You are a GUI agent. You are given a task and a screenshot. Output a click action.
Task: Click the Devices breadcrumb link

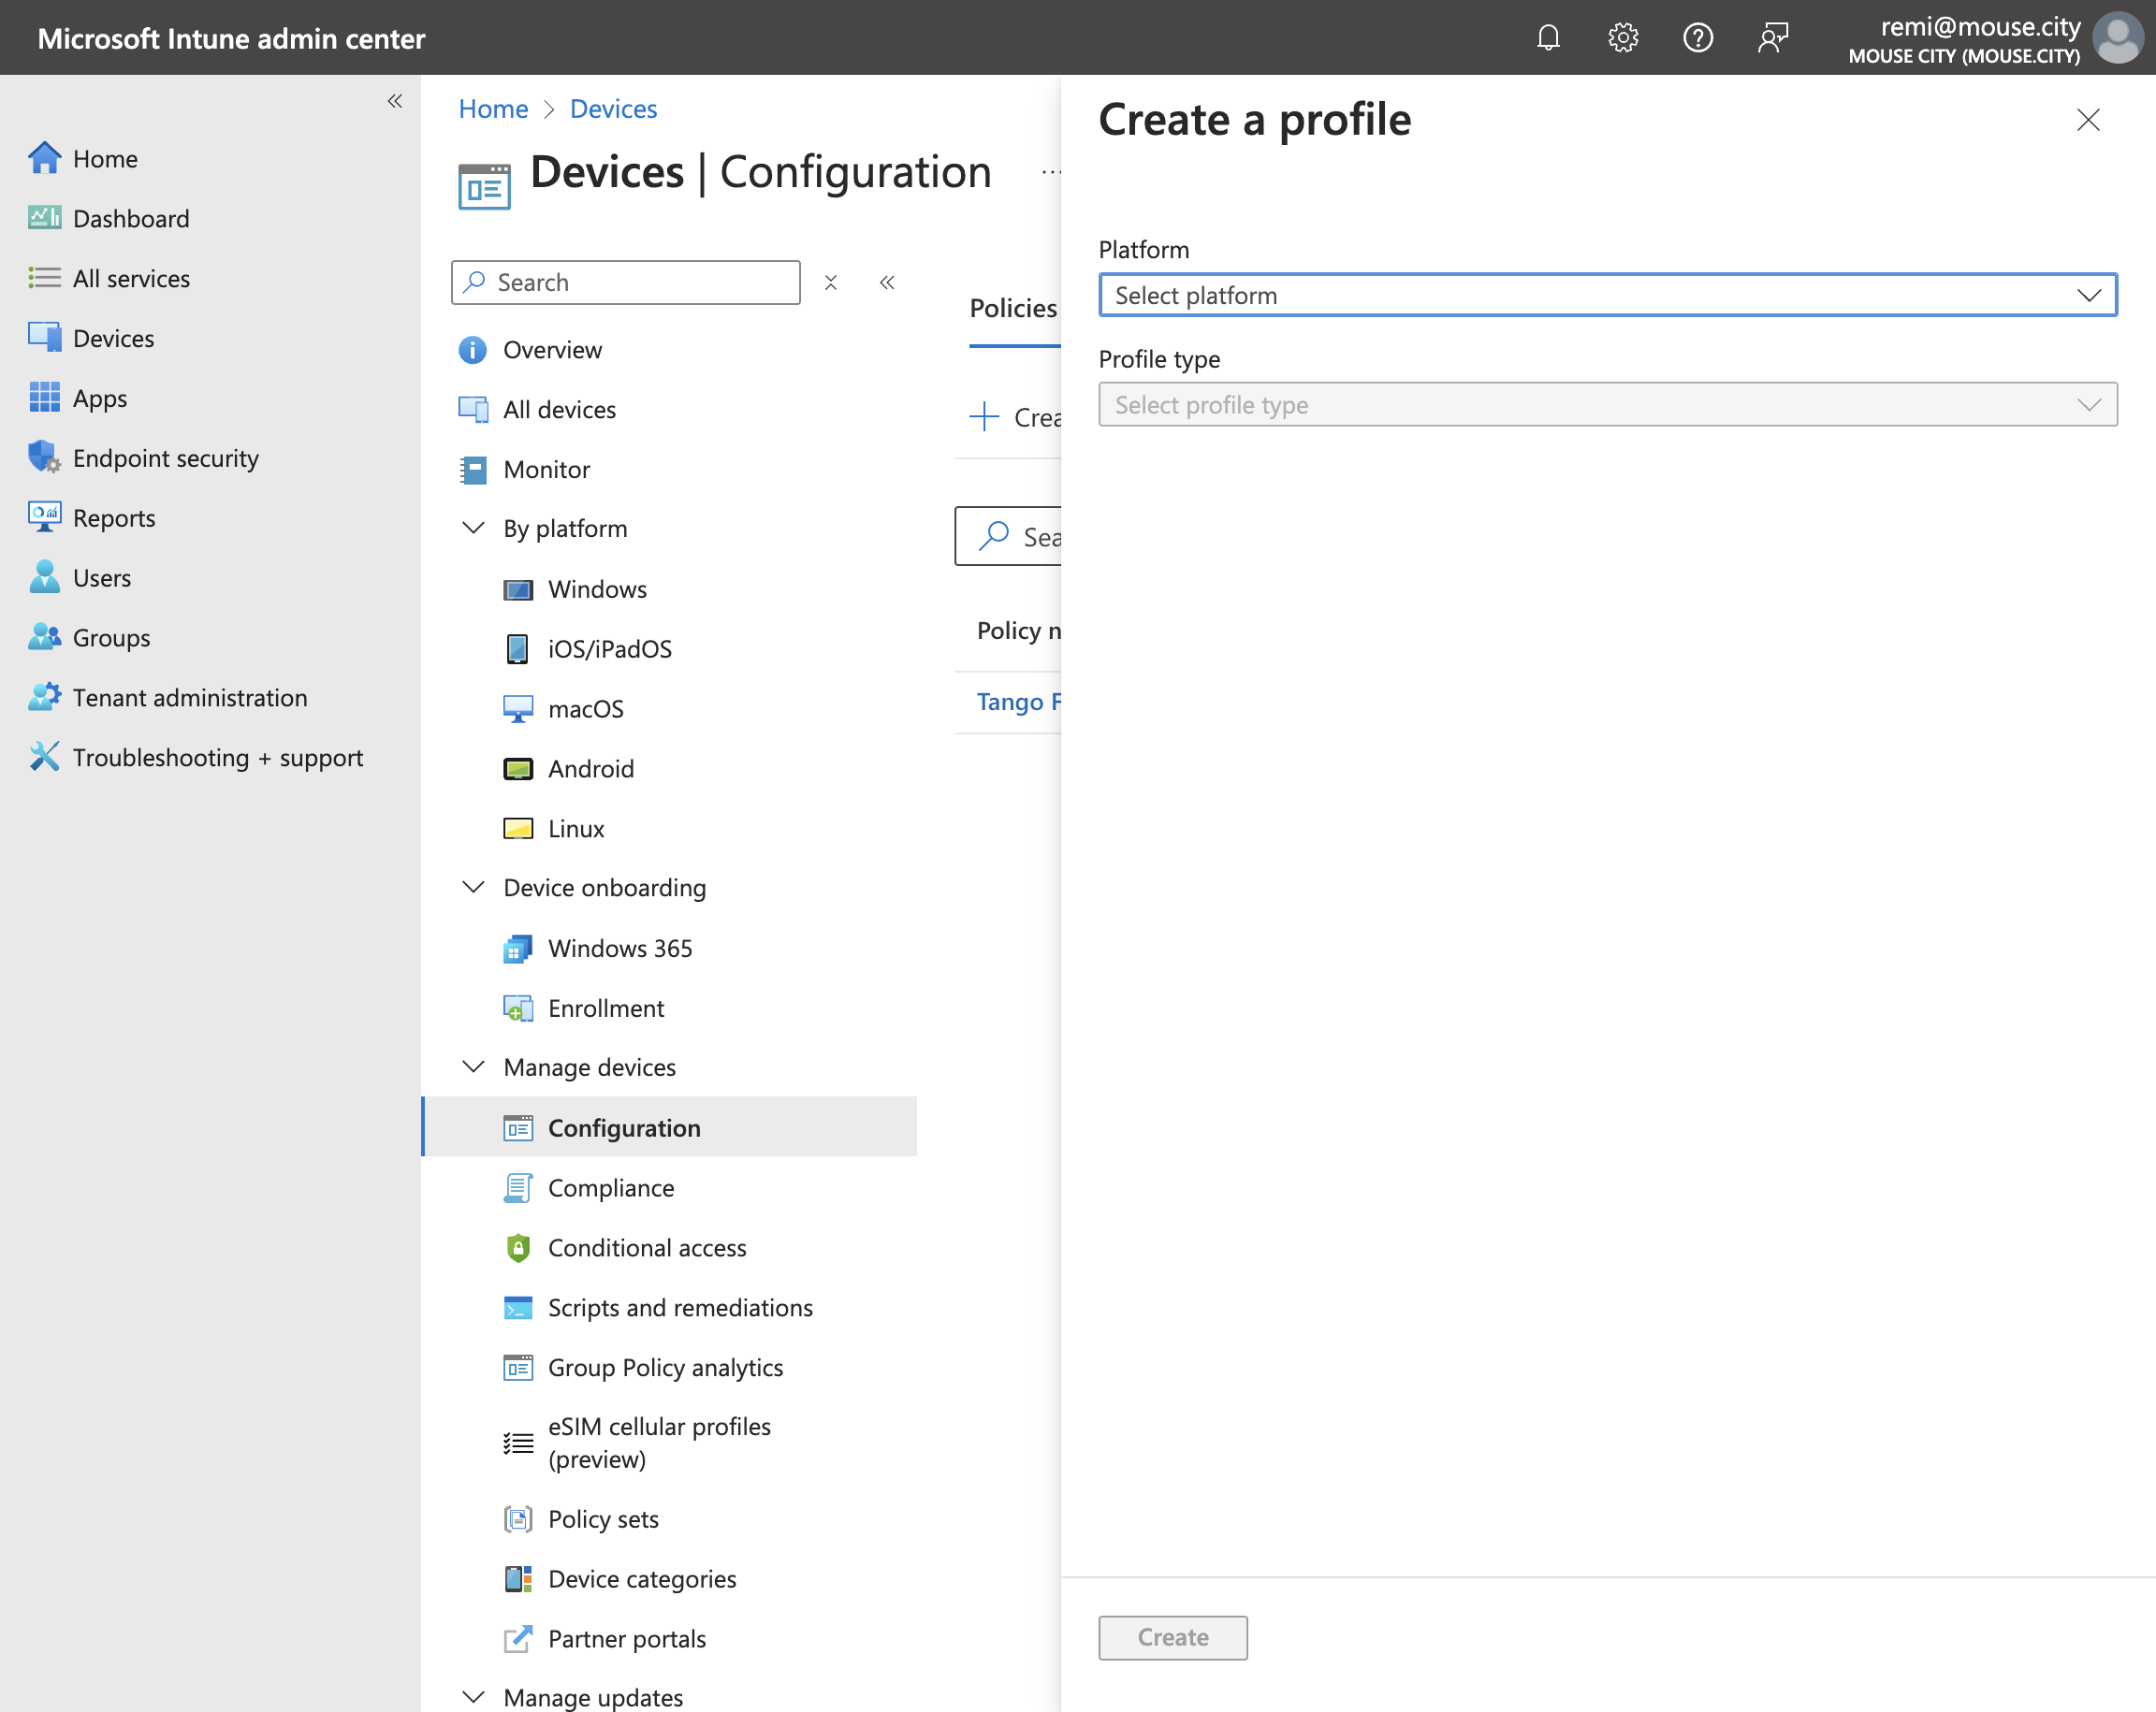click(x=613, y=109)
